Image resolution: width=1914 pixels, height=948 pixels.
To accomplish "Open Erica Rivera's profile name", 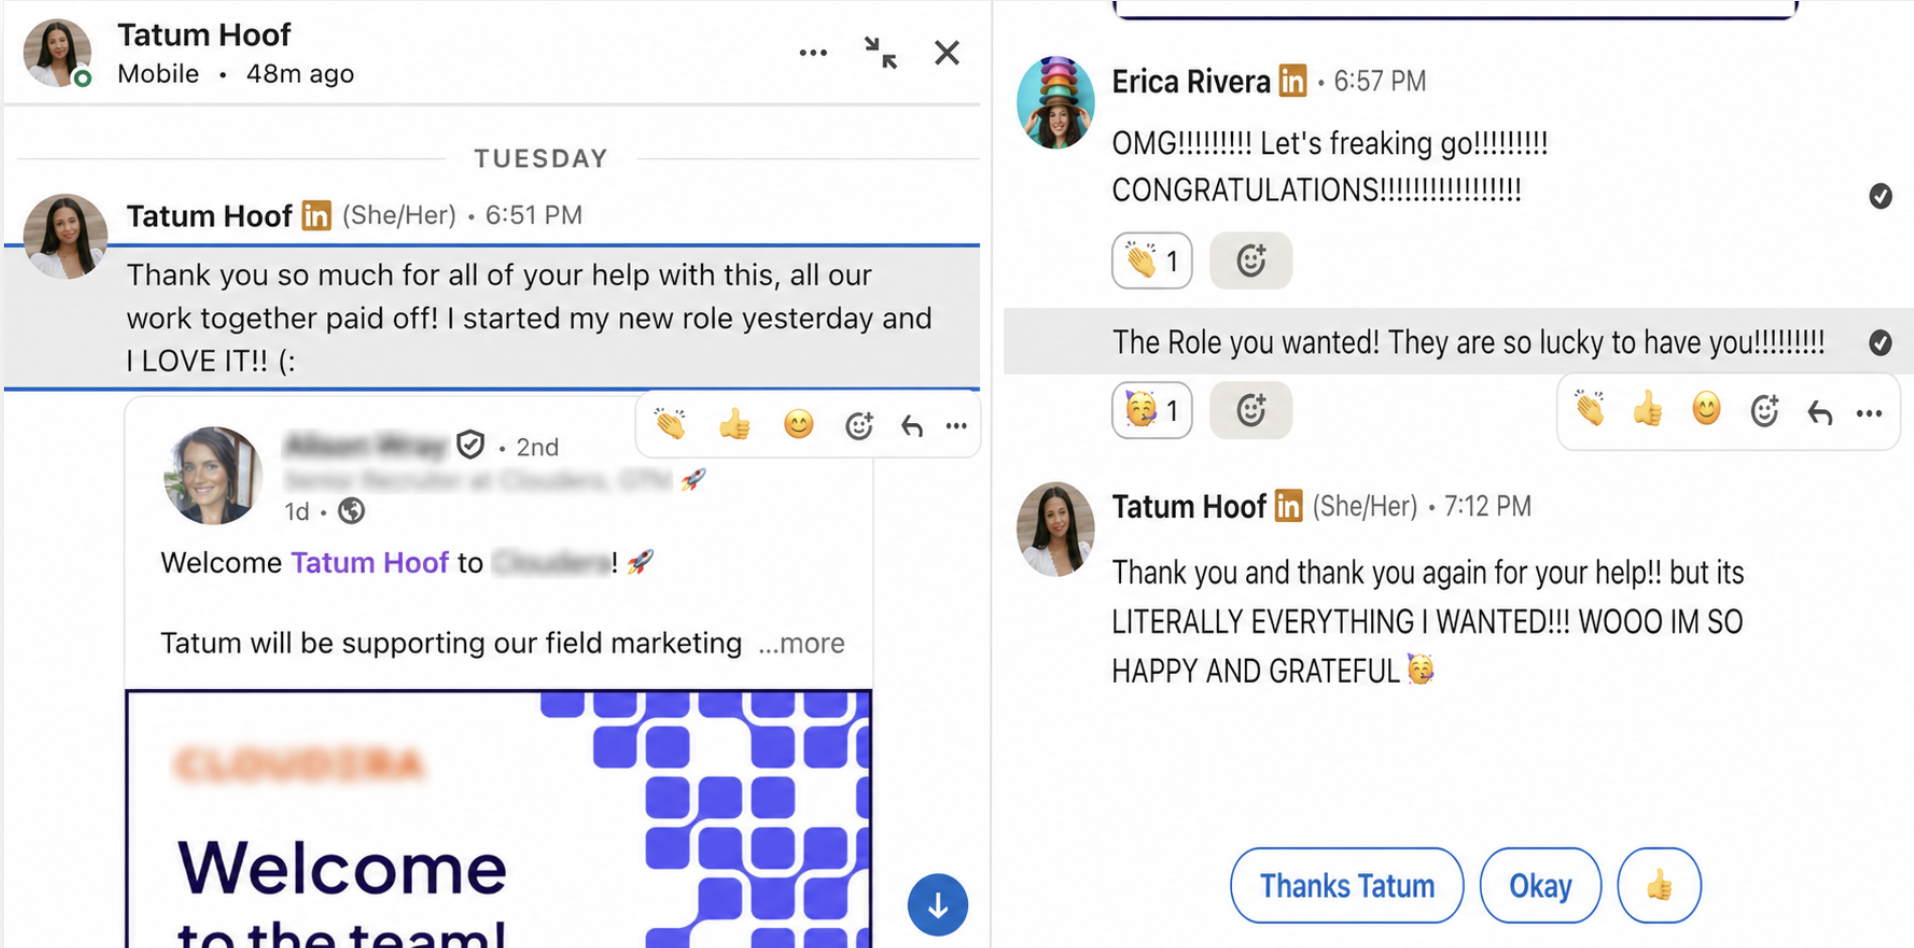I will click(x=1191, y=81).
